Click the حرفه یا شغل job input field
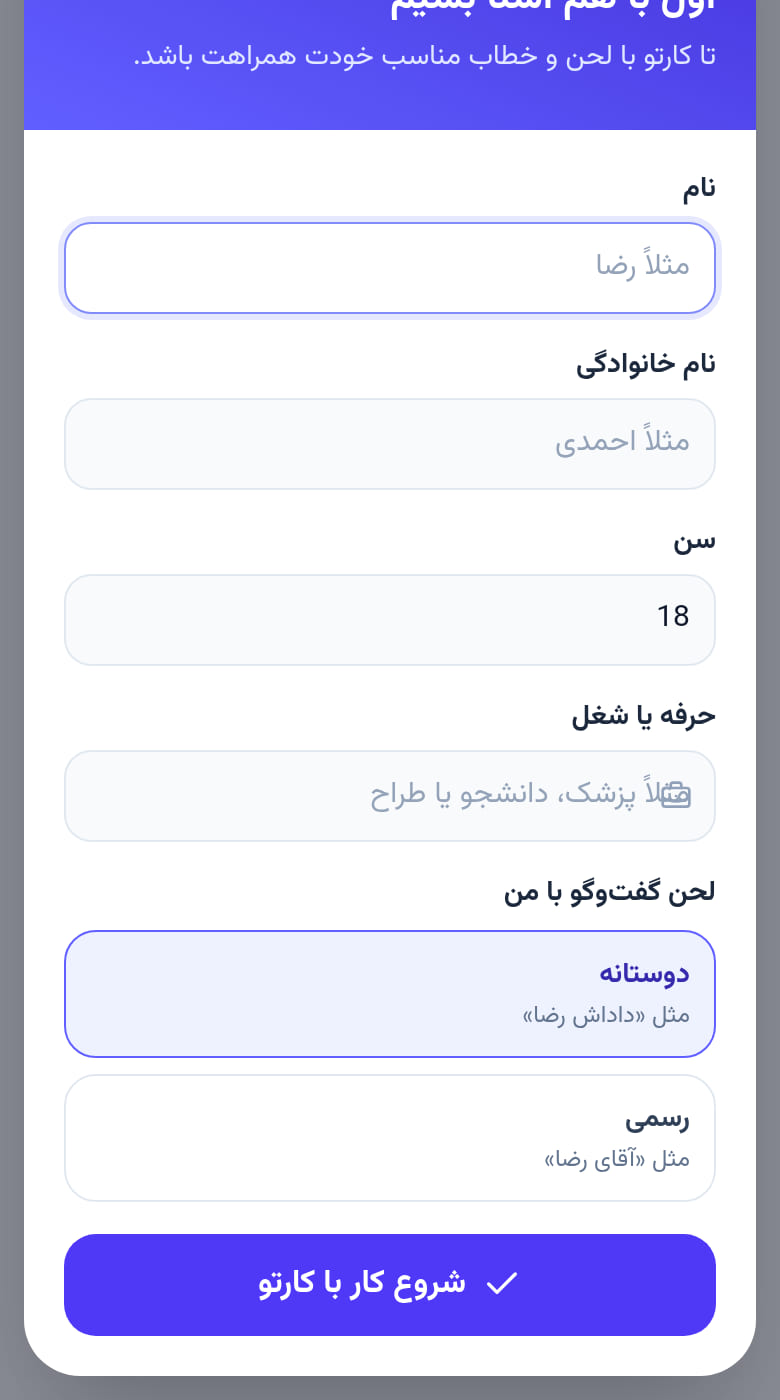This screenshot has width=780, height=1400. pyautogui.click(x=390, y=796)
